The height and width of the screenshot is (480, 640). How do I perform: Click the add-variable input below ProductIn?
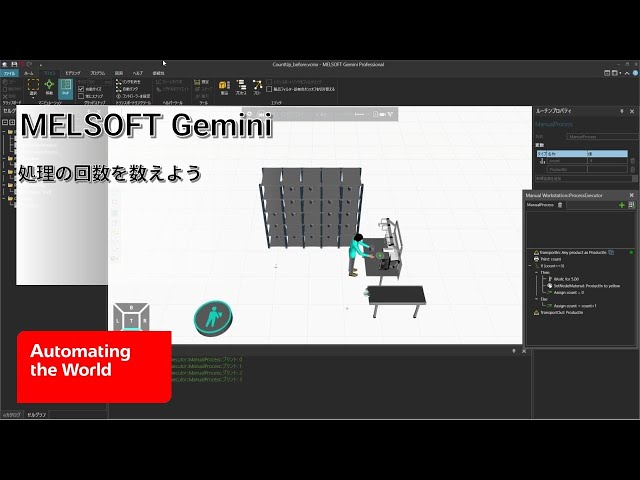(x=584, y=178)
